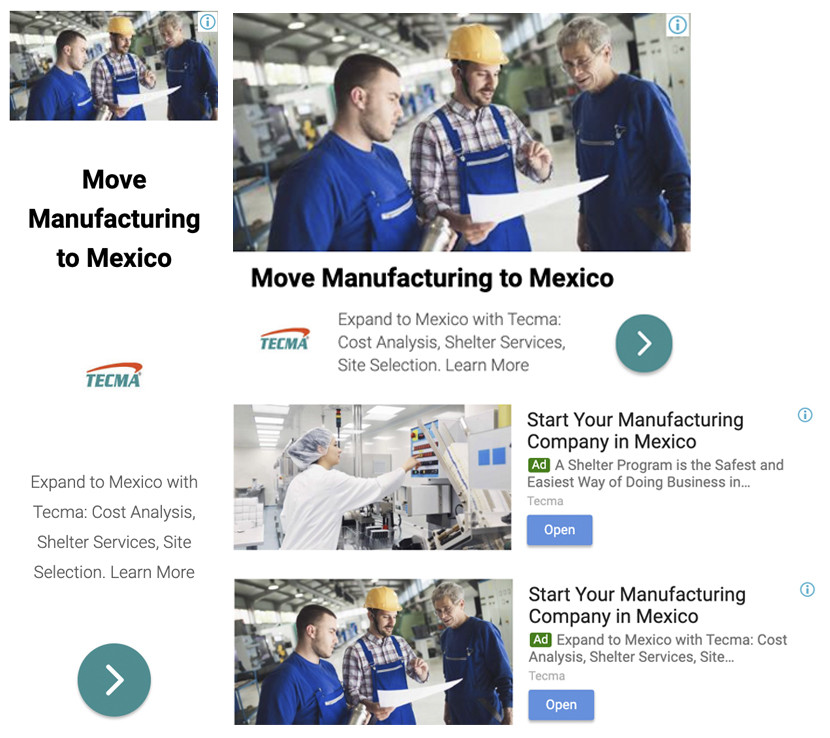
Task: Click the green Ad badge in the Shelter Program ad
Action: [x=539, y=465]
